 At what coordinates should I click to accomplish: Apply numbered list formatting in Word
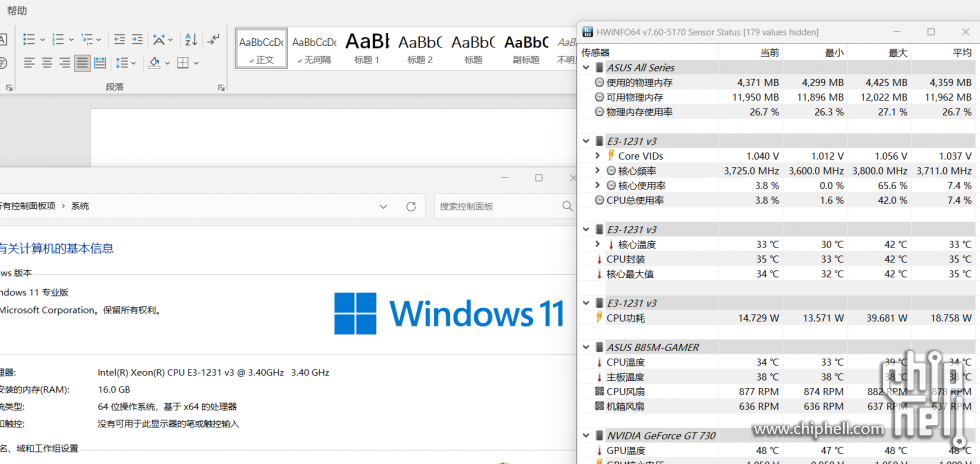click(x=58, y=39)
